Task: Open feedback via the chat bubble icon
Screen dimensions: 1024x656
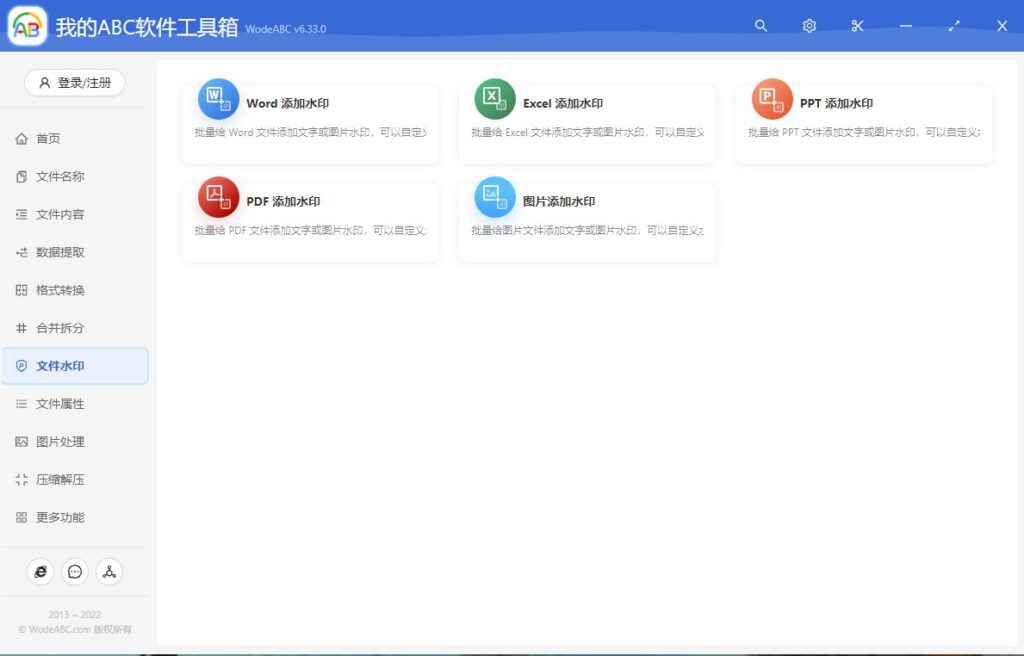Action: [75, 571]
